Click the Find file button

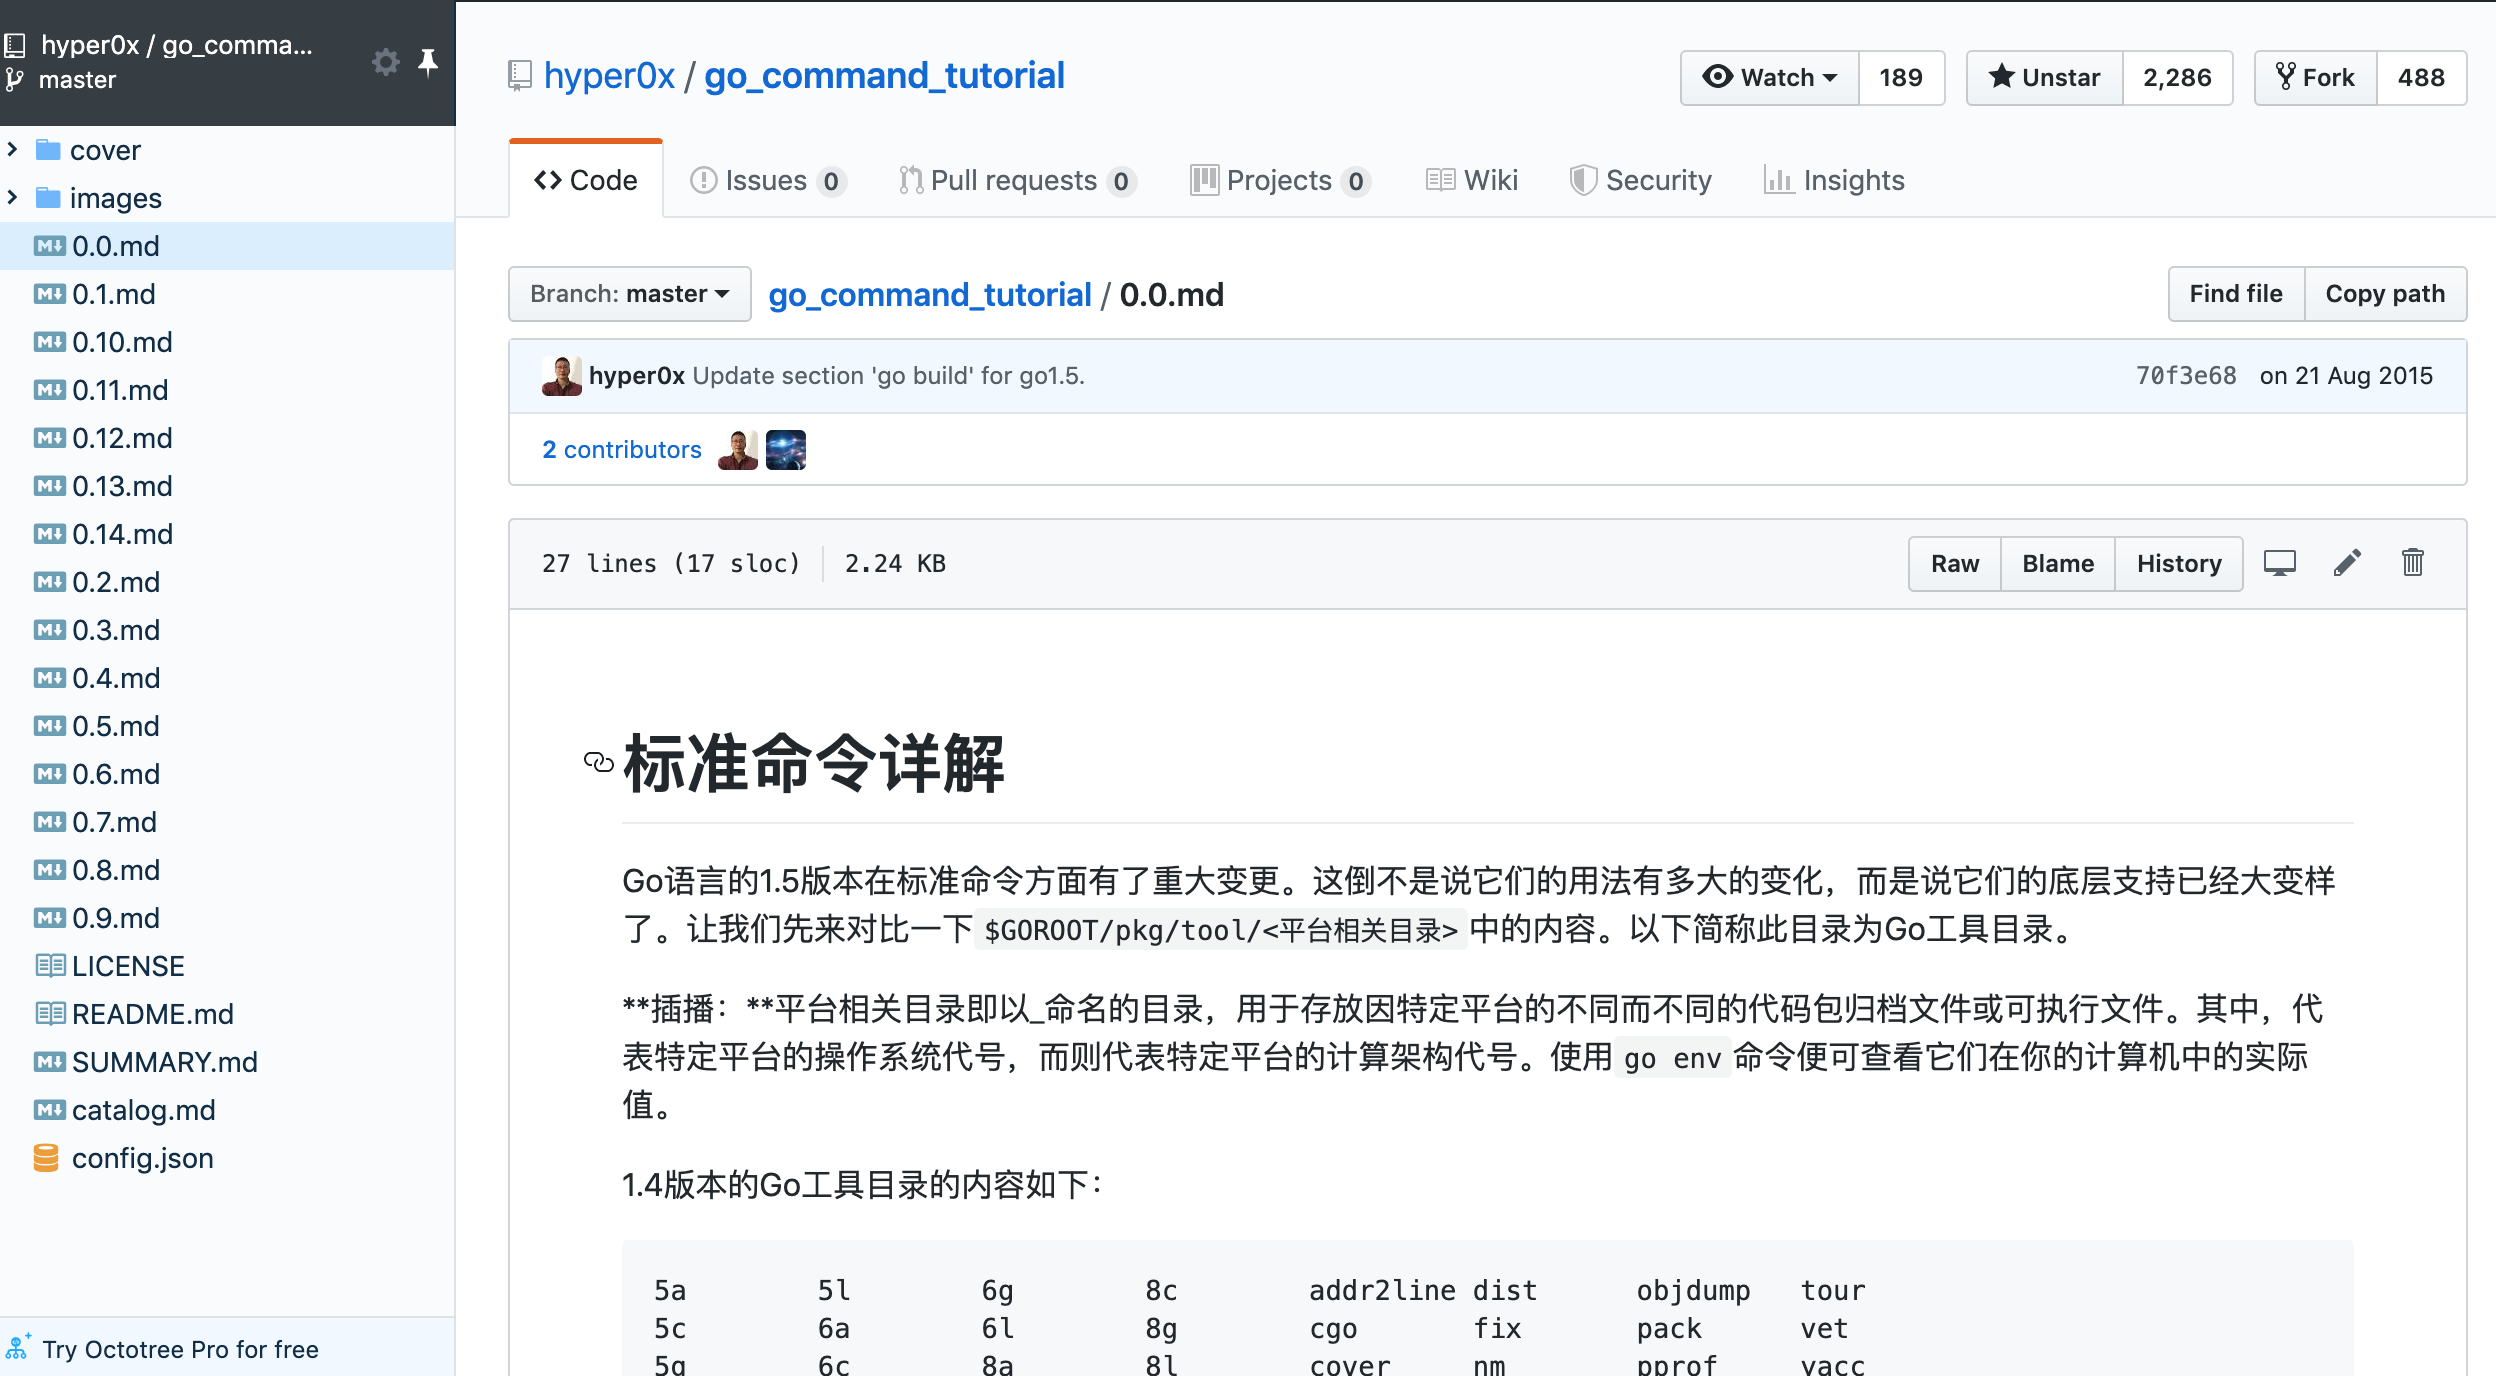(x=2235, y=293)
